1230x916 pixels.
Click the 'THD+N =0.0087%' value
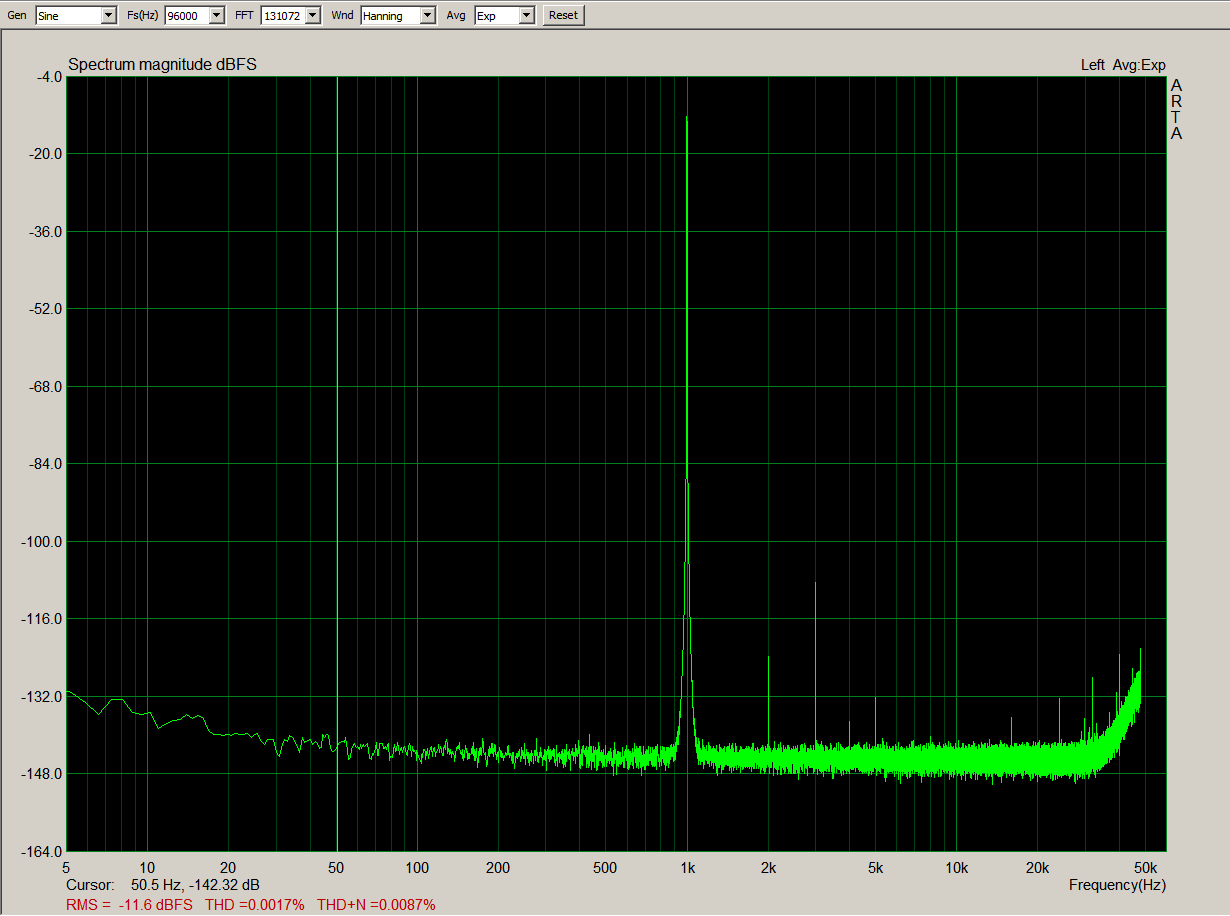376,904
